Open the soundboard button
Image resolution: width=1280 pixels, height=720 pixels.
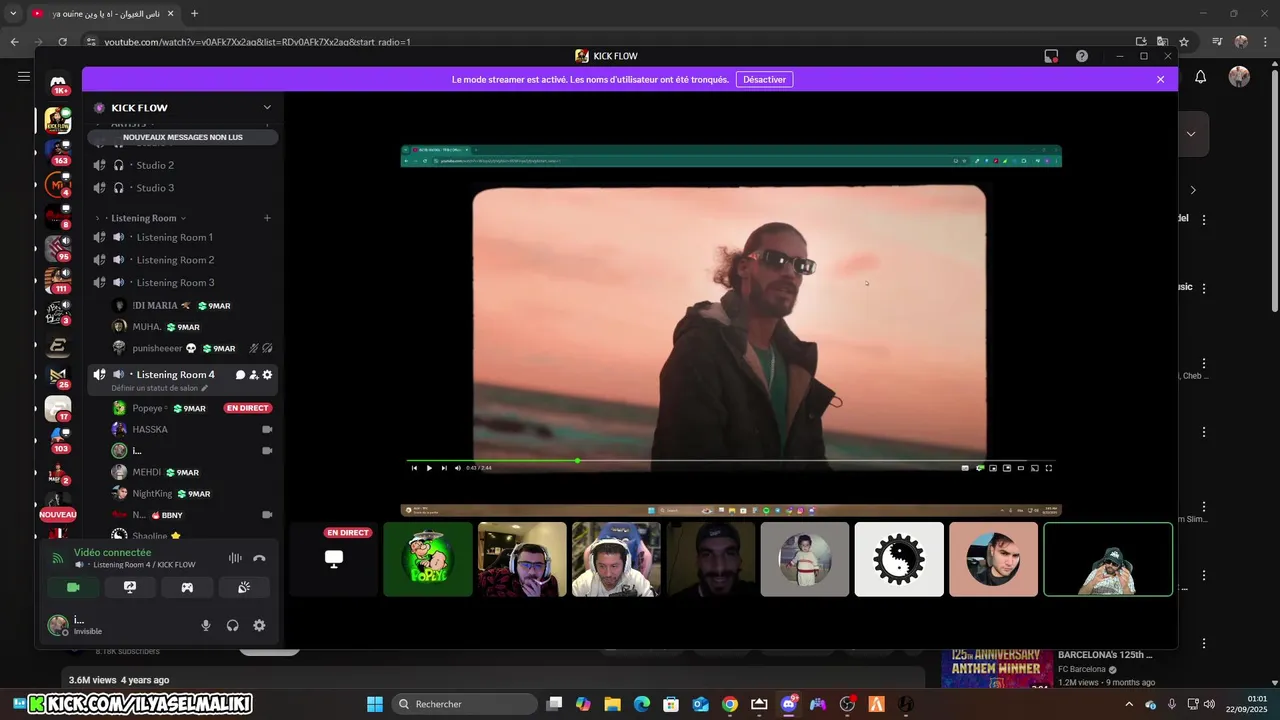coord(244,587)
